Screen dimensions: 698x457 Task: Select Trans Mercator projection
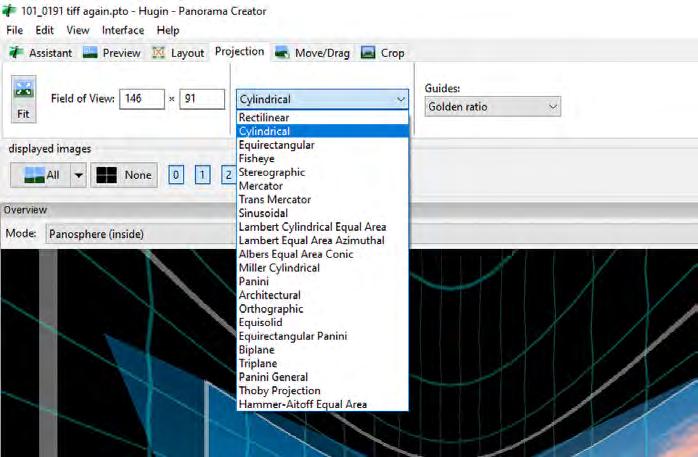322,199
